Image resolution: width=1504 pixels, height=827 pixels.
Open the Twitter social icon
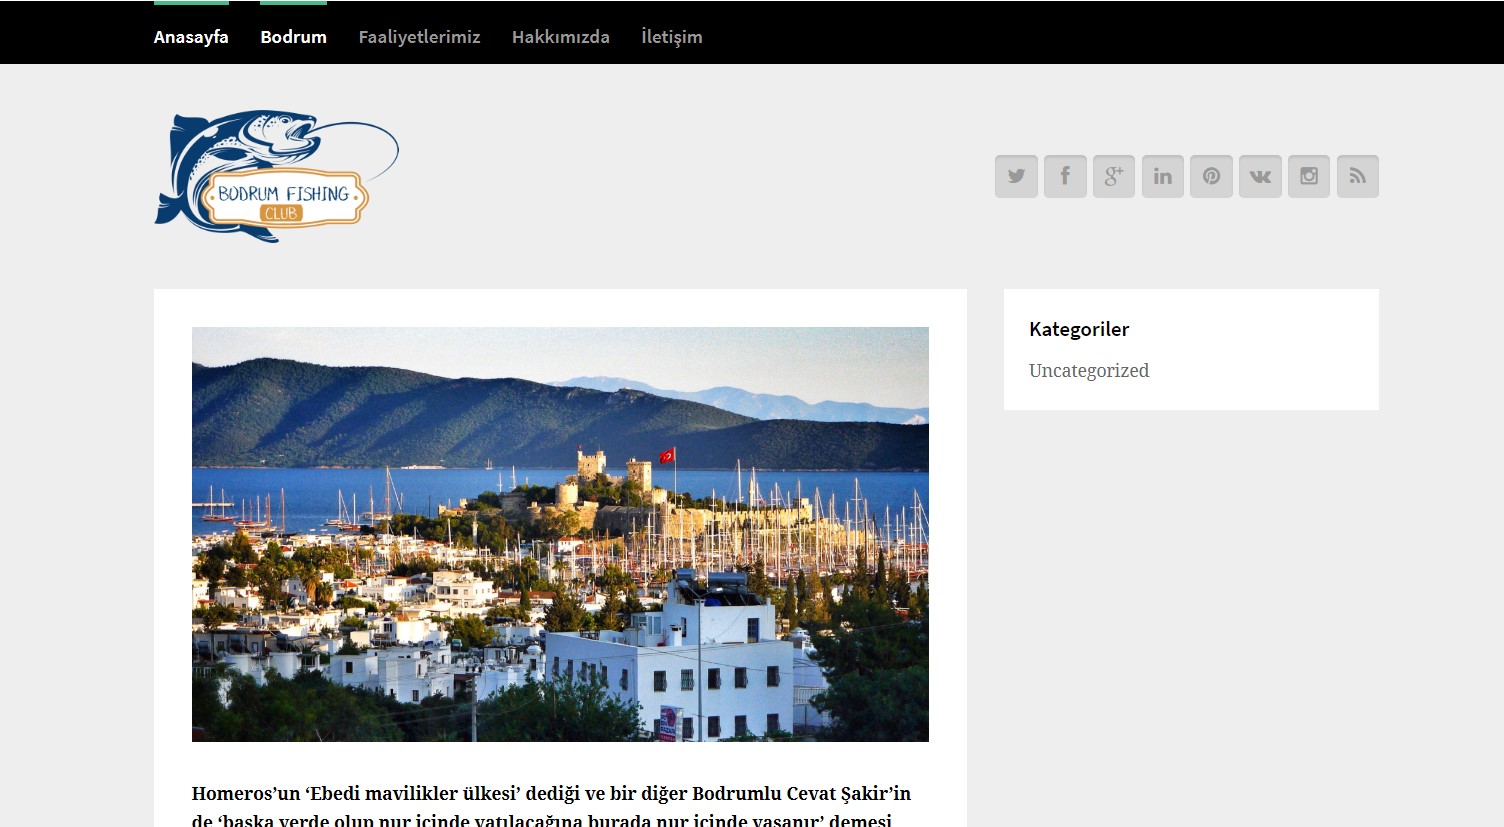(x=1016, y=176)
